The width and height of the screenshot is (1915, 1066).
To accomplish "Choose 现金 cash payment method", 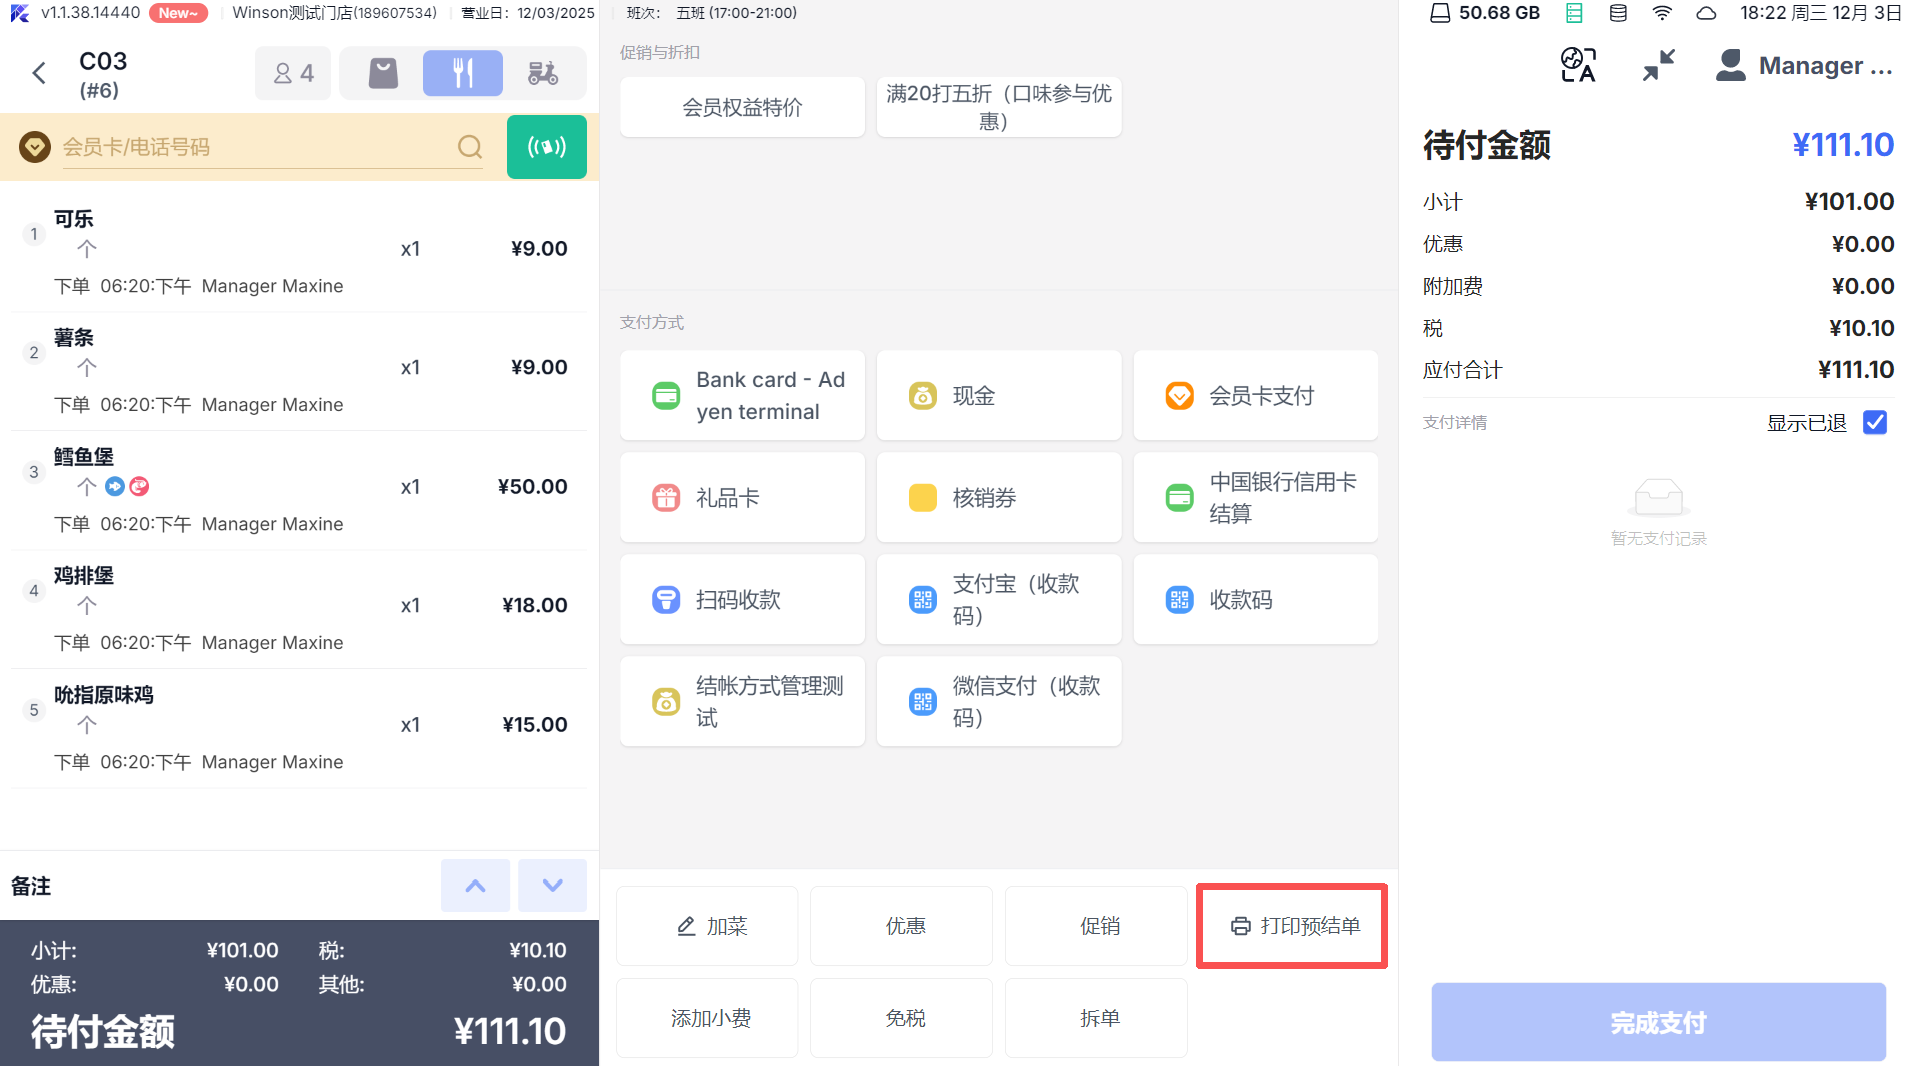I will pos(998,396).
